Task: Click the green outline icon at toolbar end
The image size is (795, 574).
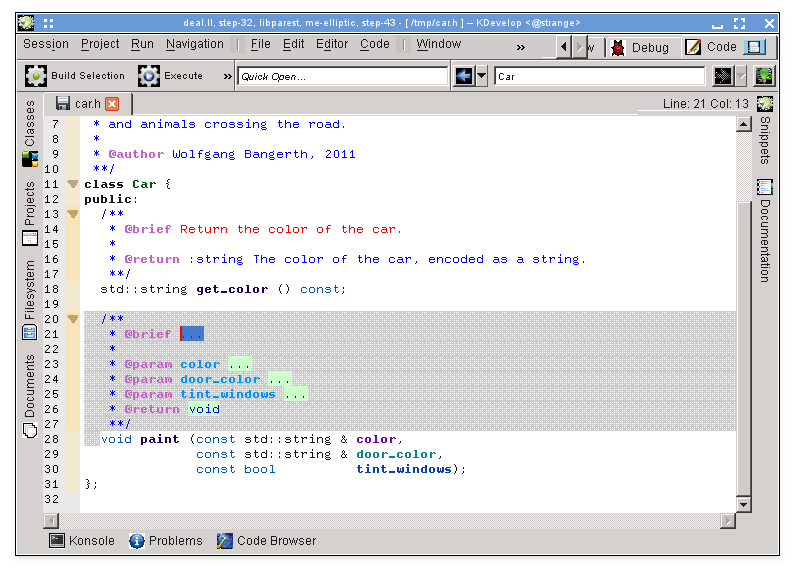Action: point(764,77)
